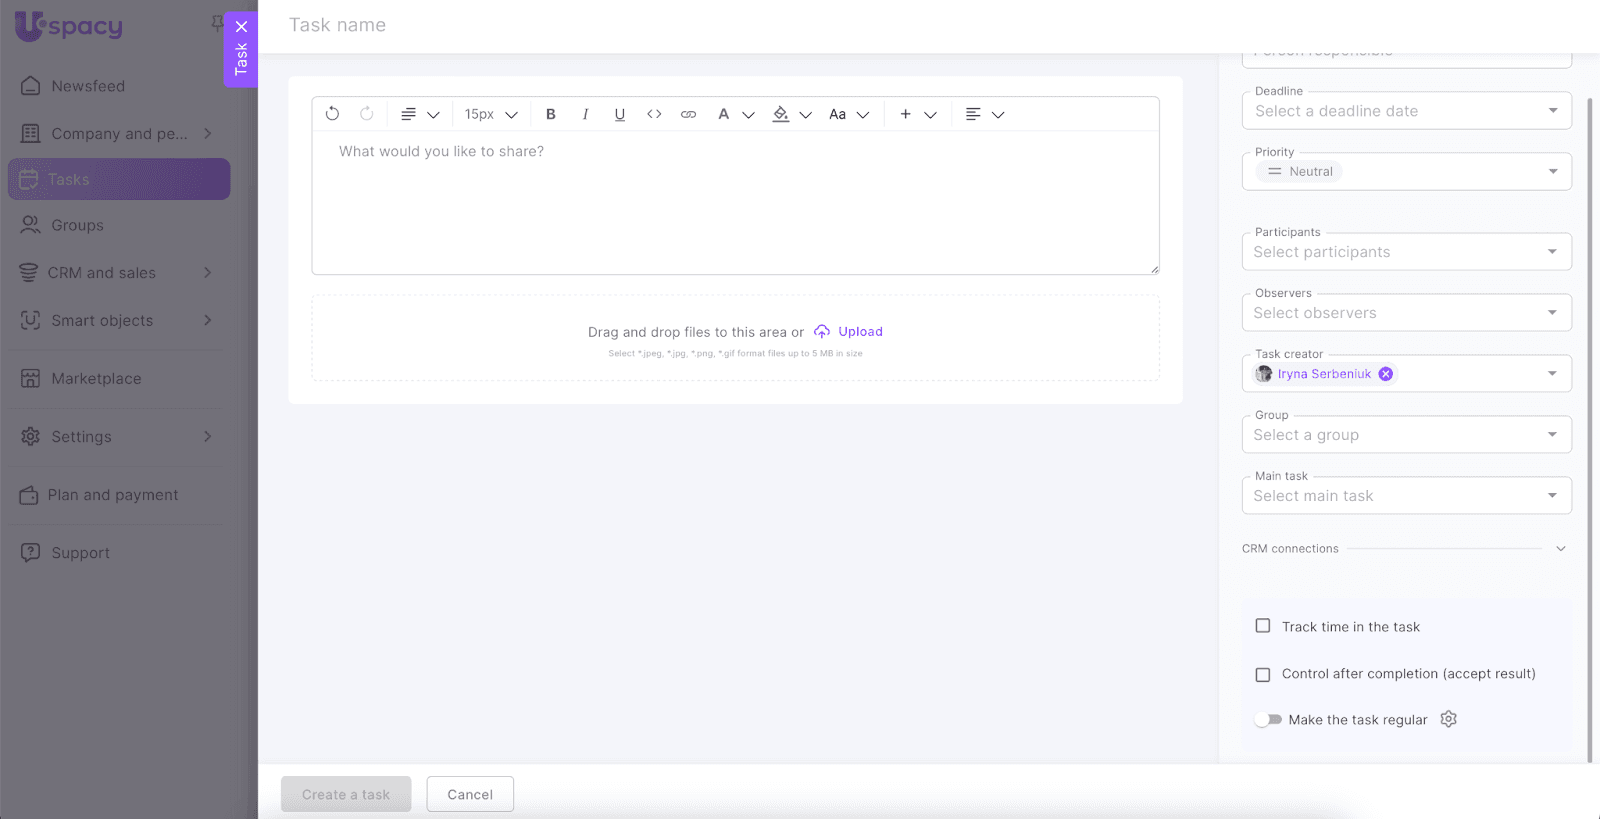Viewport: 1600px width, 819px height.
Task: Toggle Make the task regular switch
Action: [1269, 719]
